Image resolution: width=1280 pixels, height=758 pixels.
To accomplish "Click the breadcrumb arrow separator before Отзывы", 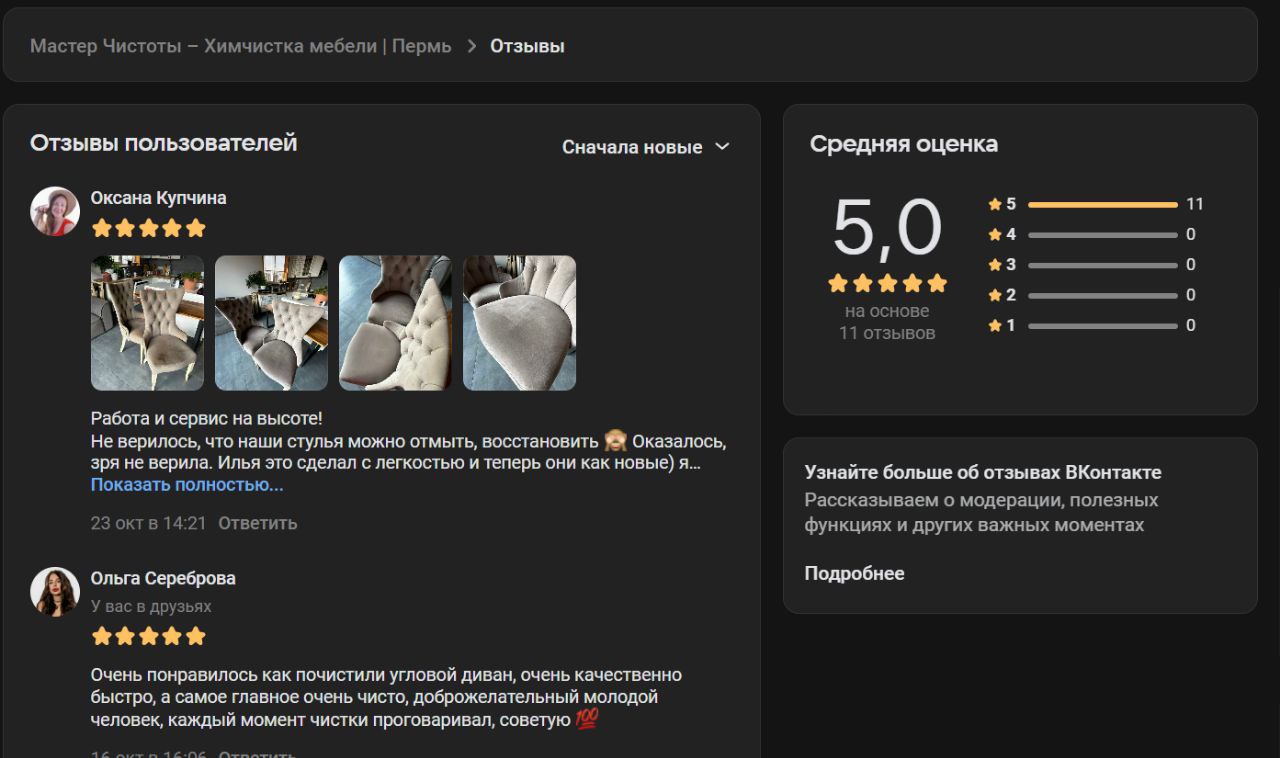I will pyautogui.click(x=471, y=46).
